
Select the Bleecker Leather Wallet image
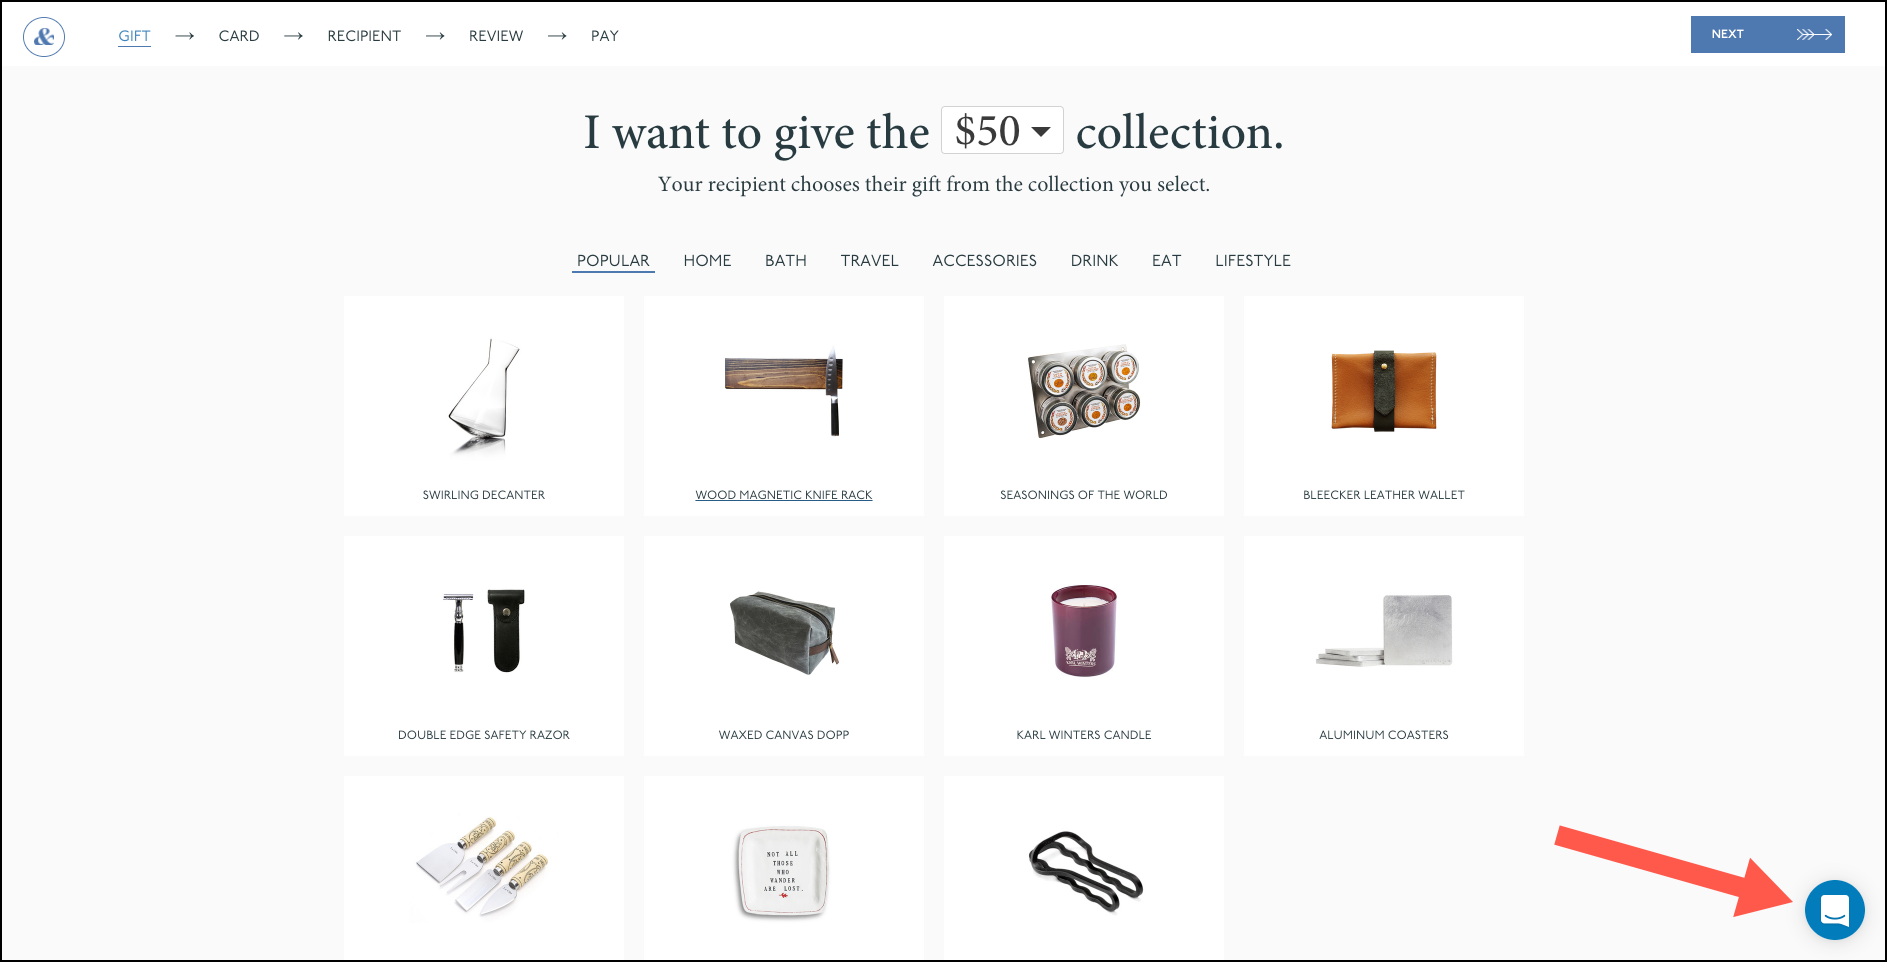coord(1384,391)
